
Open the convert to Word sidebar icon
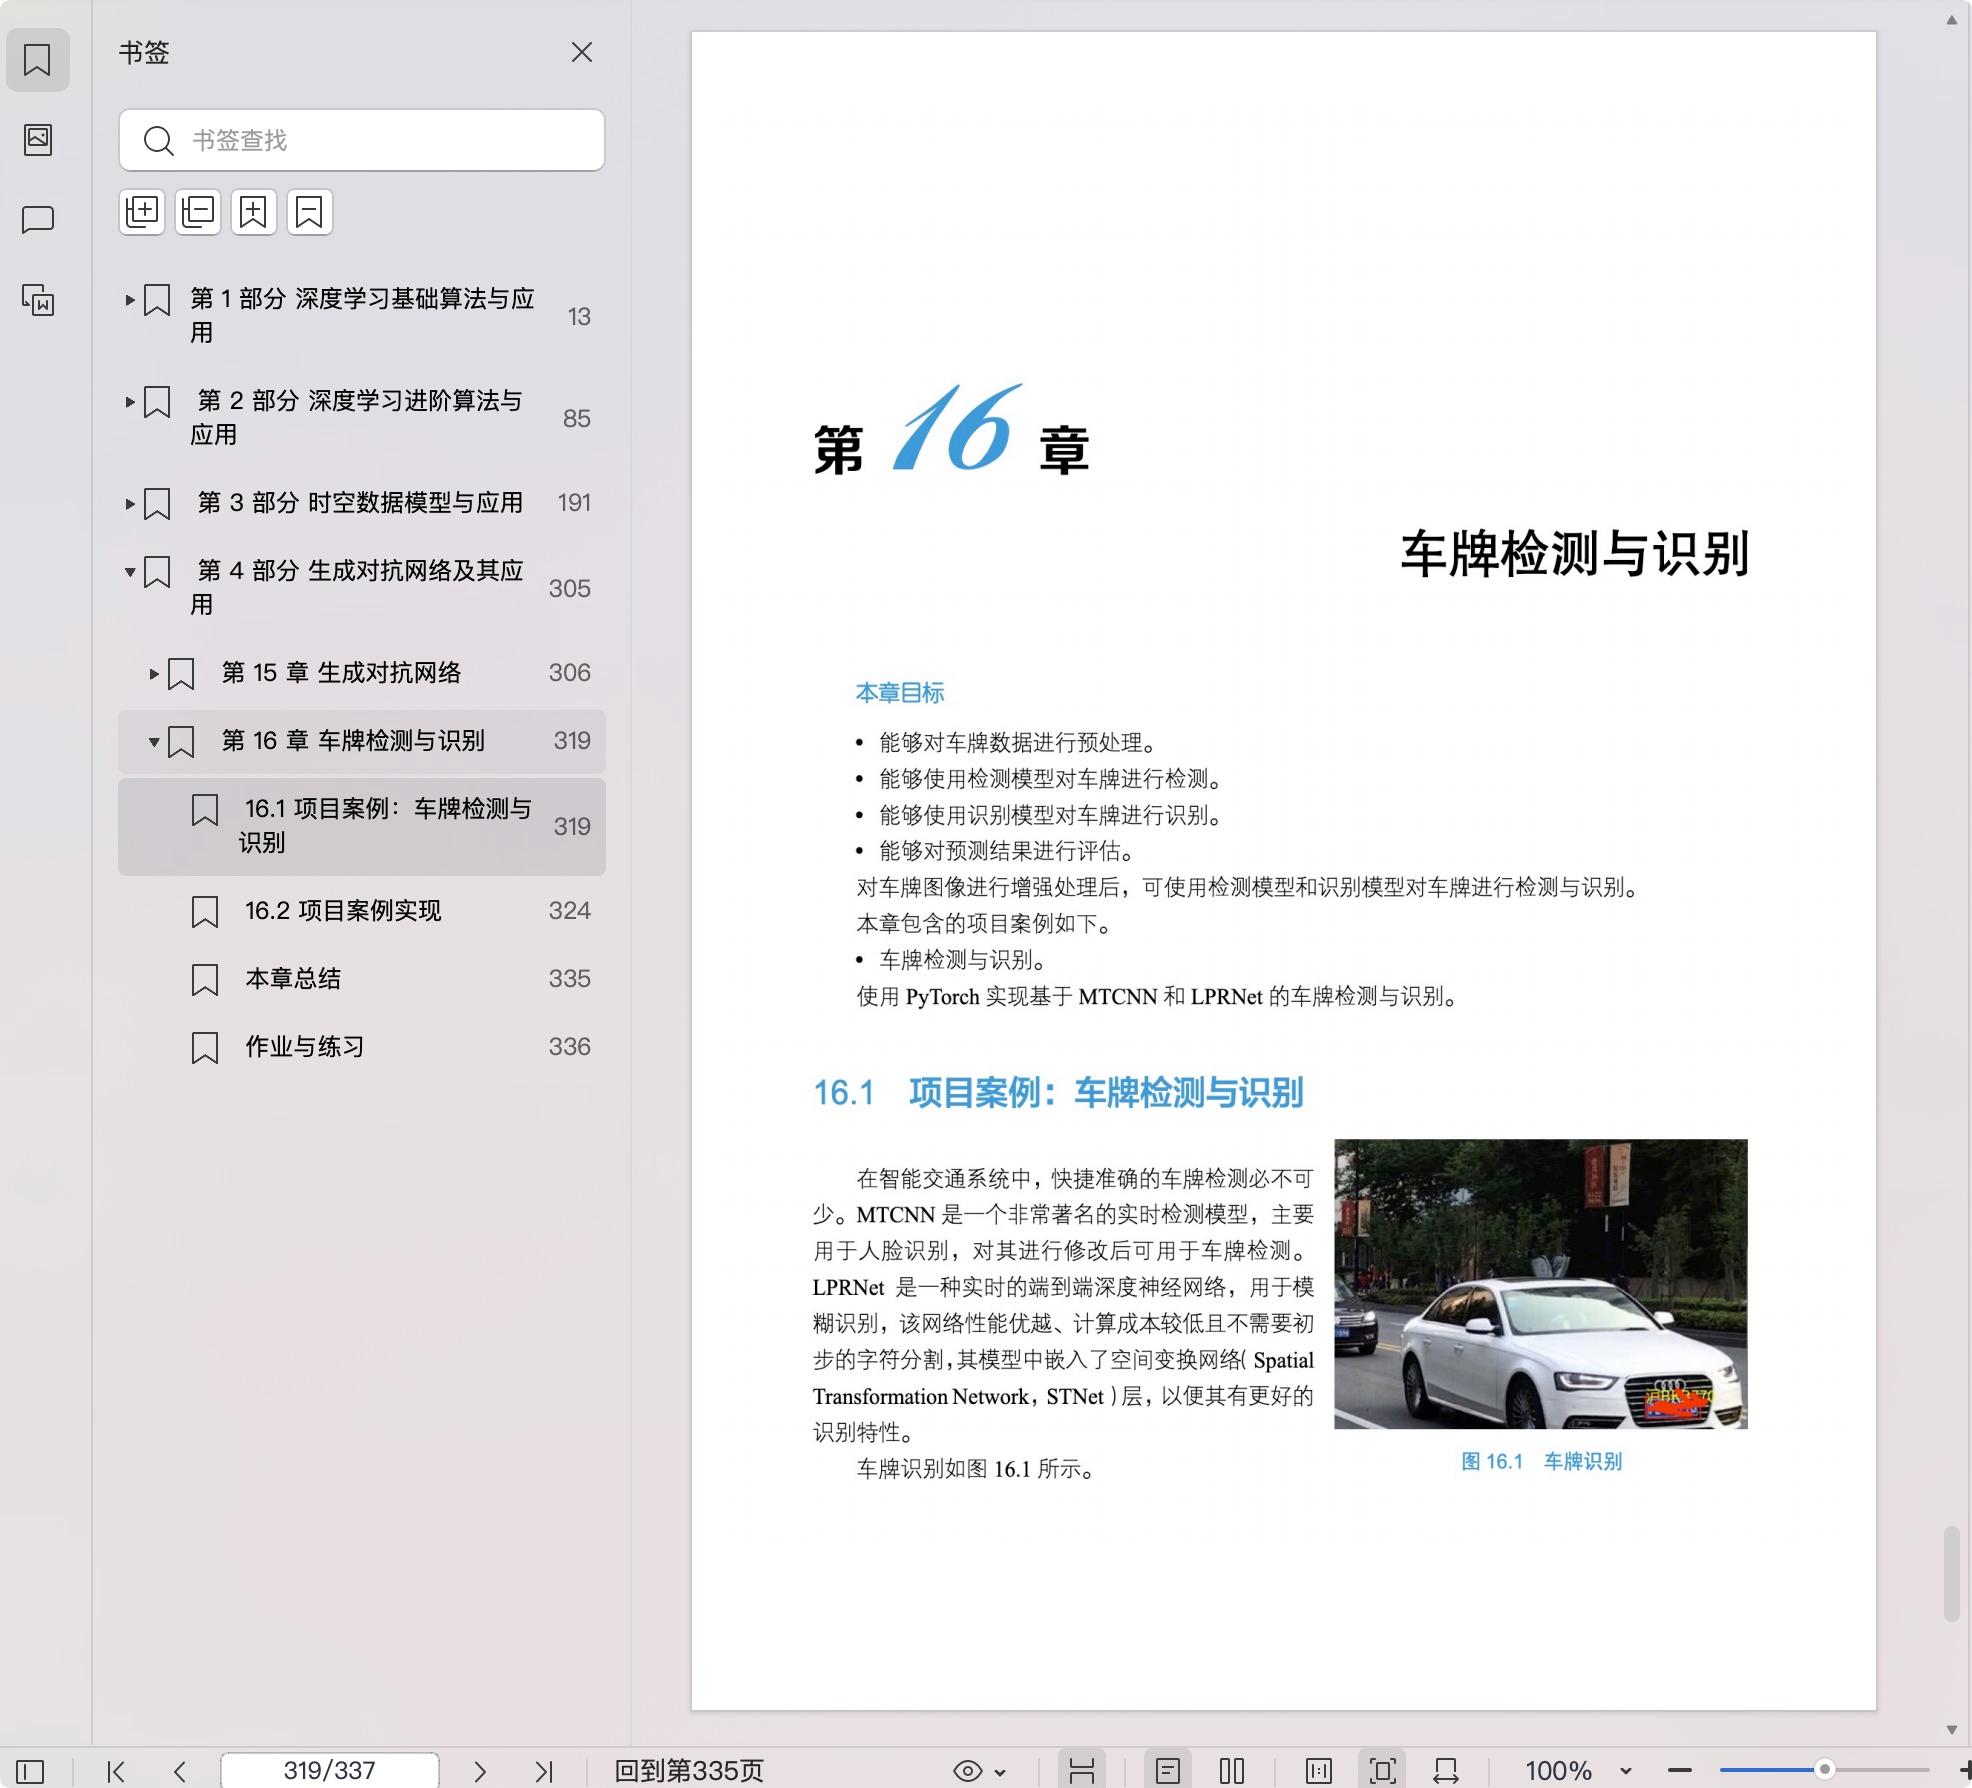(38, 300)
